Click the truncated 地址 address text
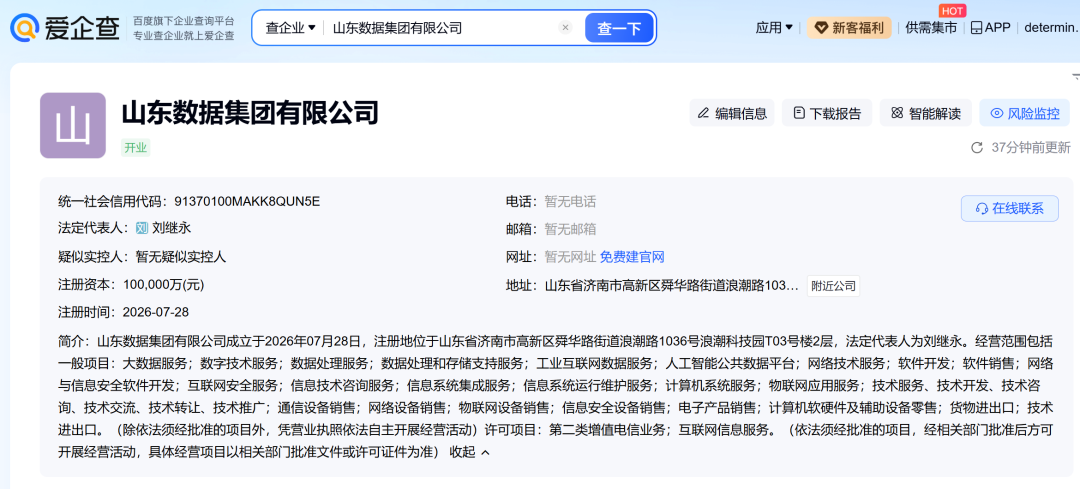The height and width of the screenshot is (489, 1080). pos(672,285)
